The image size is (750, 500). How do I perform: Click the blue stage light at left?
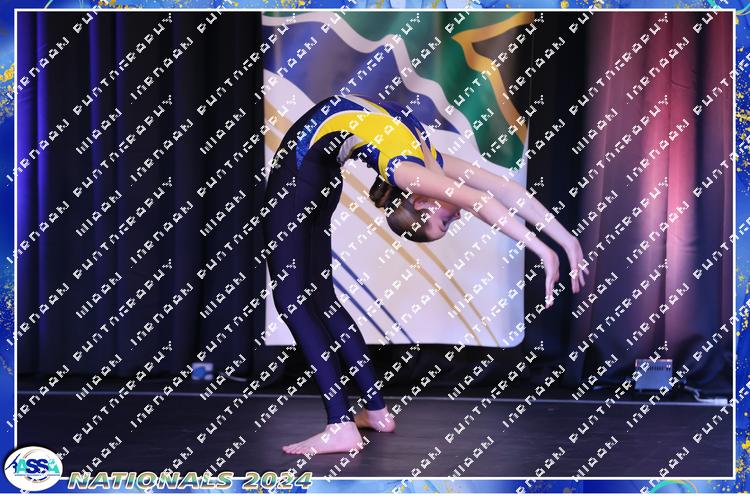[x=203, y=371]
